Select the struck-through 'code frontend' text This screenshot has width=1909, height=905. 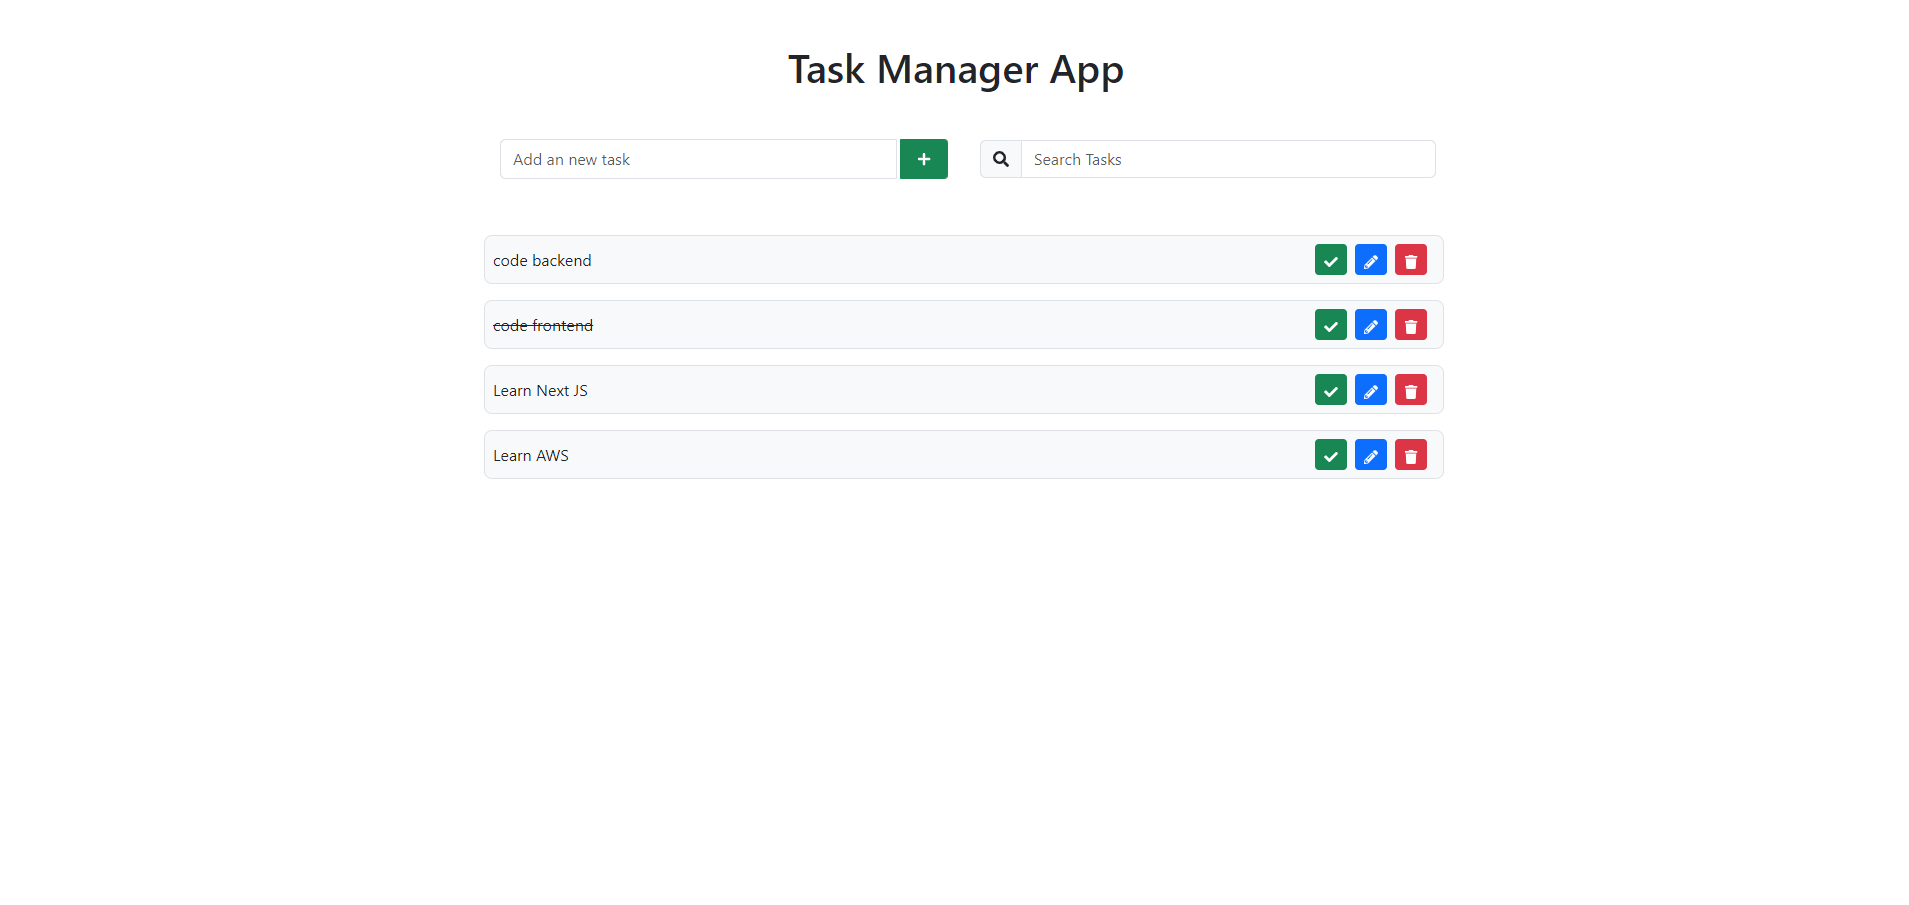tap(543, 325)
